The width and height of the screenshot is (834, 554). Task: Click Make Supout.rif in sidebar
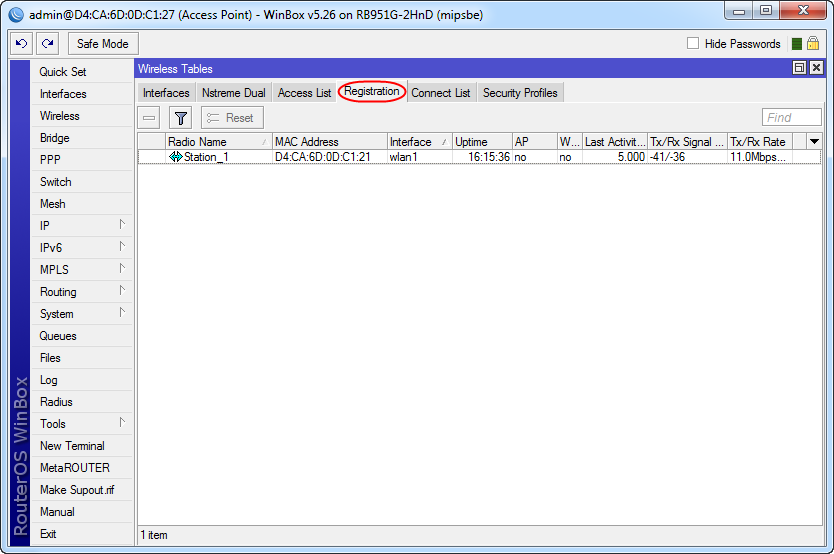click(81, 490)
